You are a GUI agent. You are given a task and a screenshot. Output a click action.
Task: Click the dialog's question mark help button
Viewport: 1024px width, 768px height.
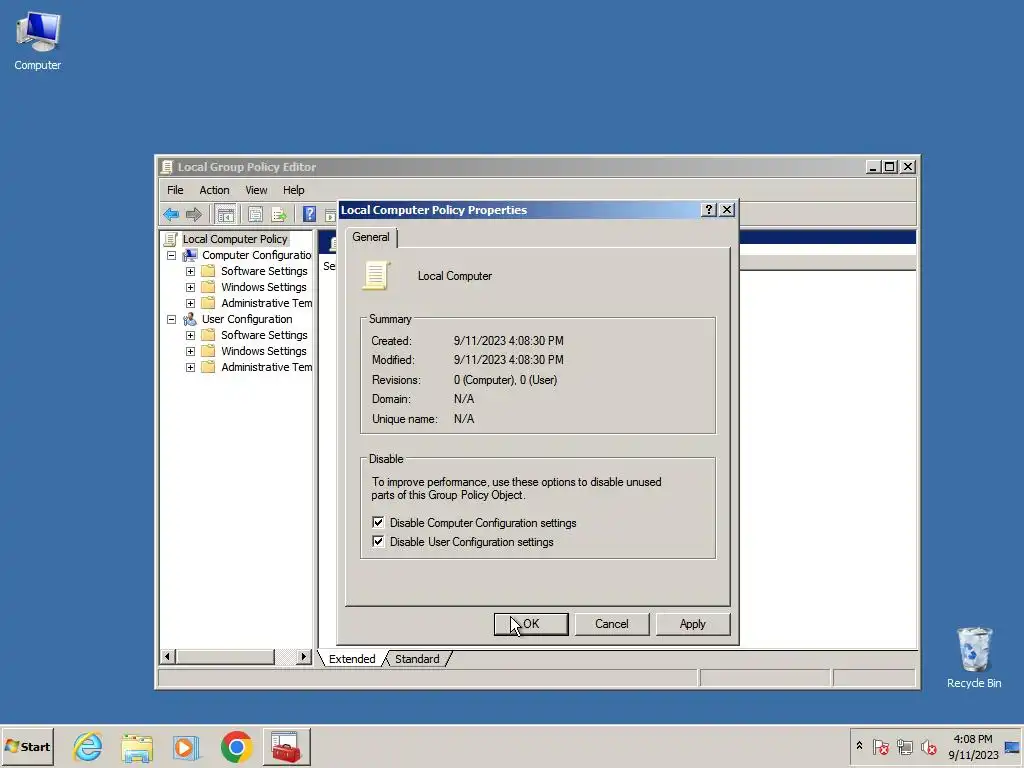point(709,210)
